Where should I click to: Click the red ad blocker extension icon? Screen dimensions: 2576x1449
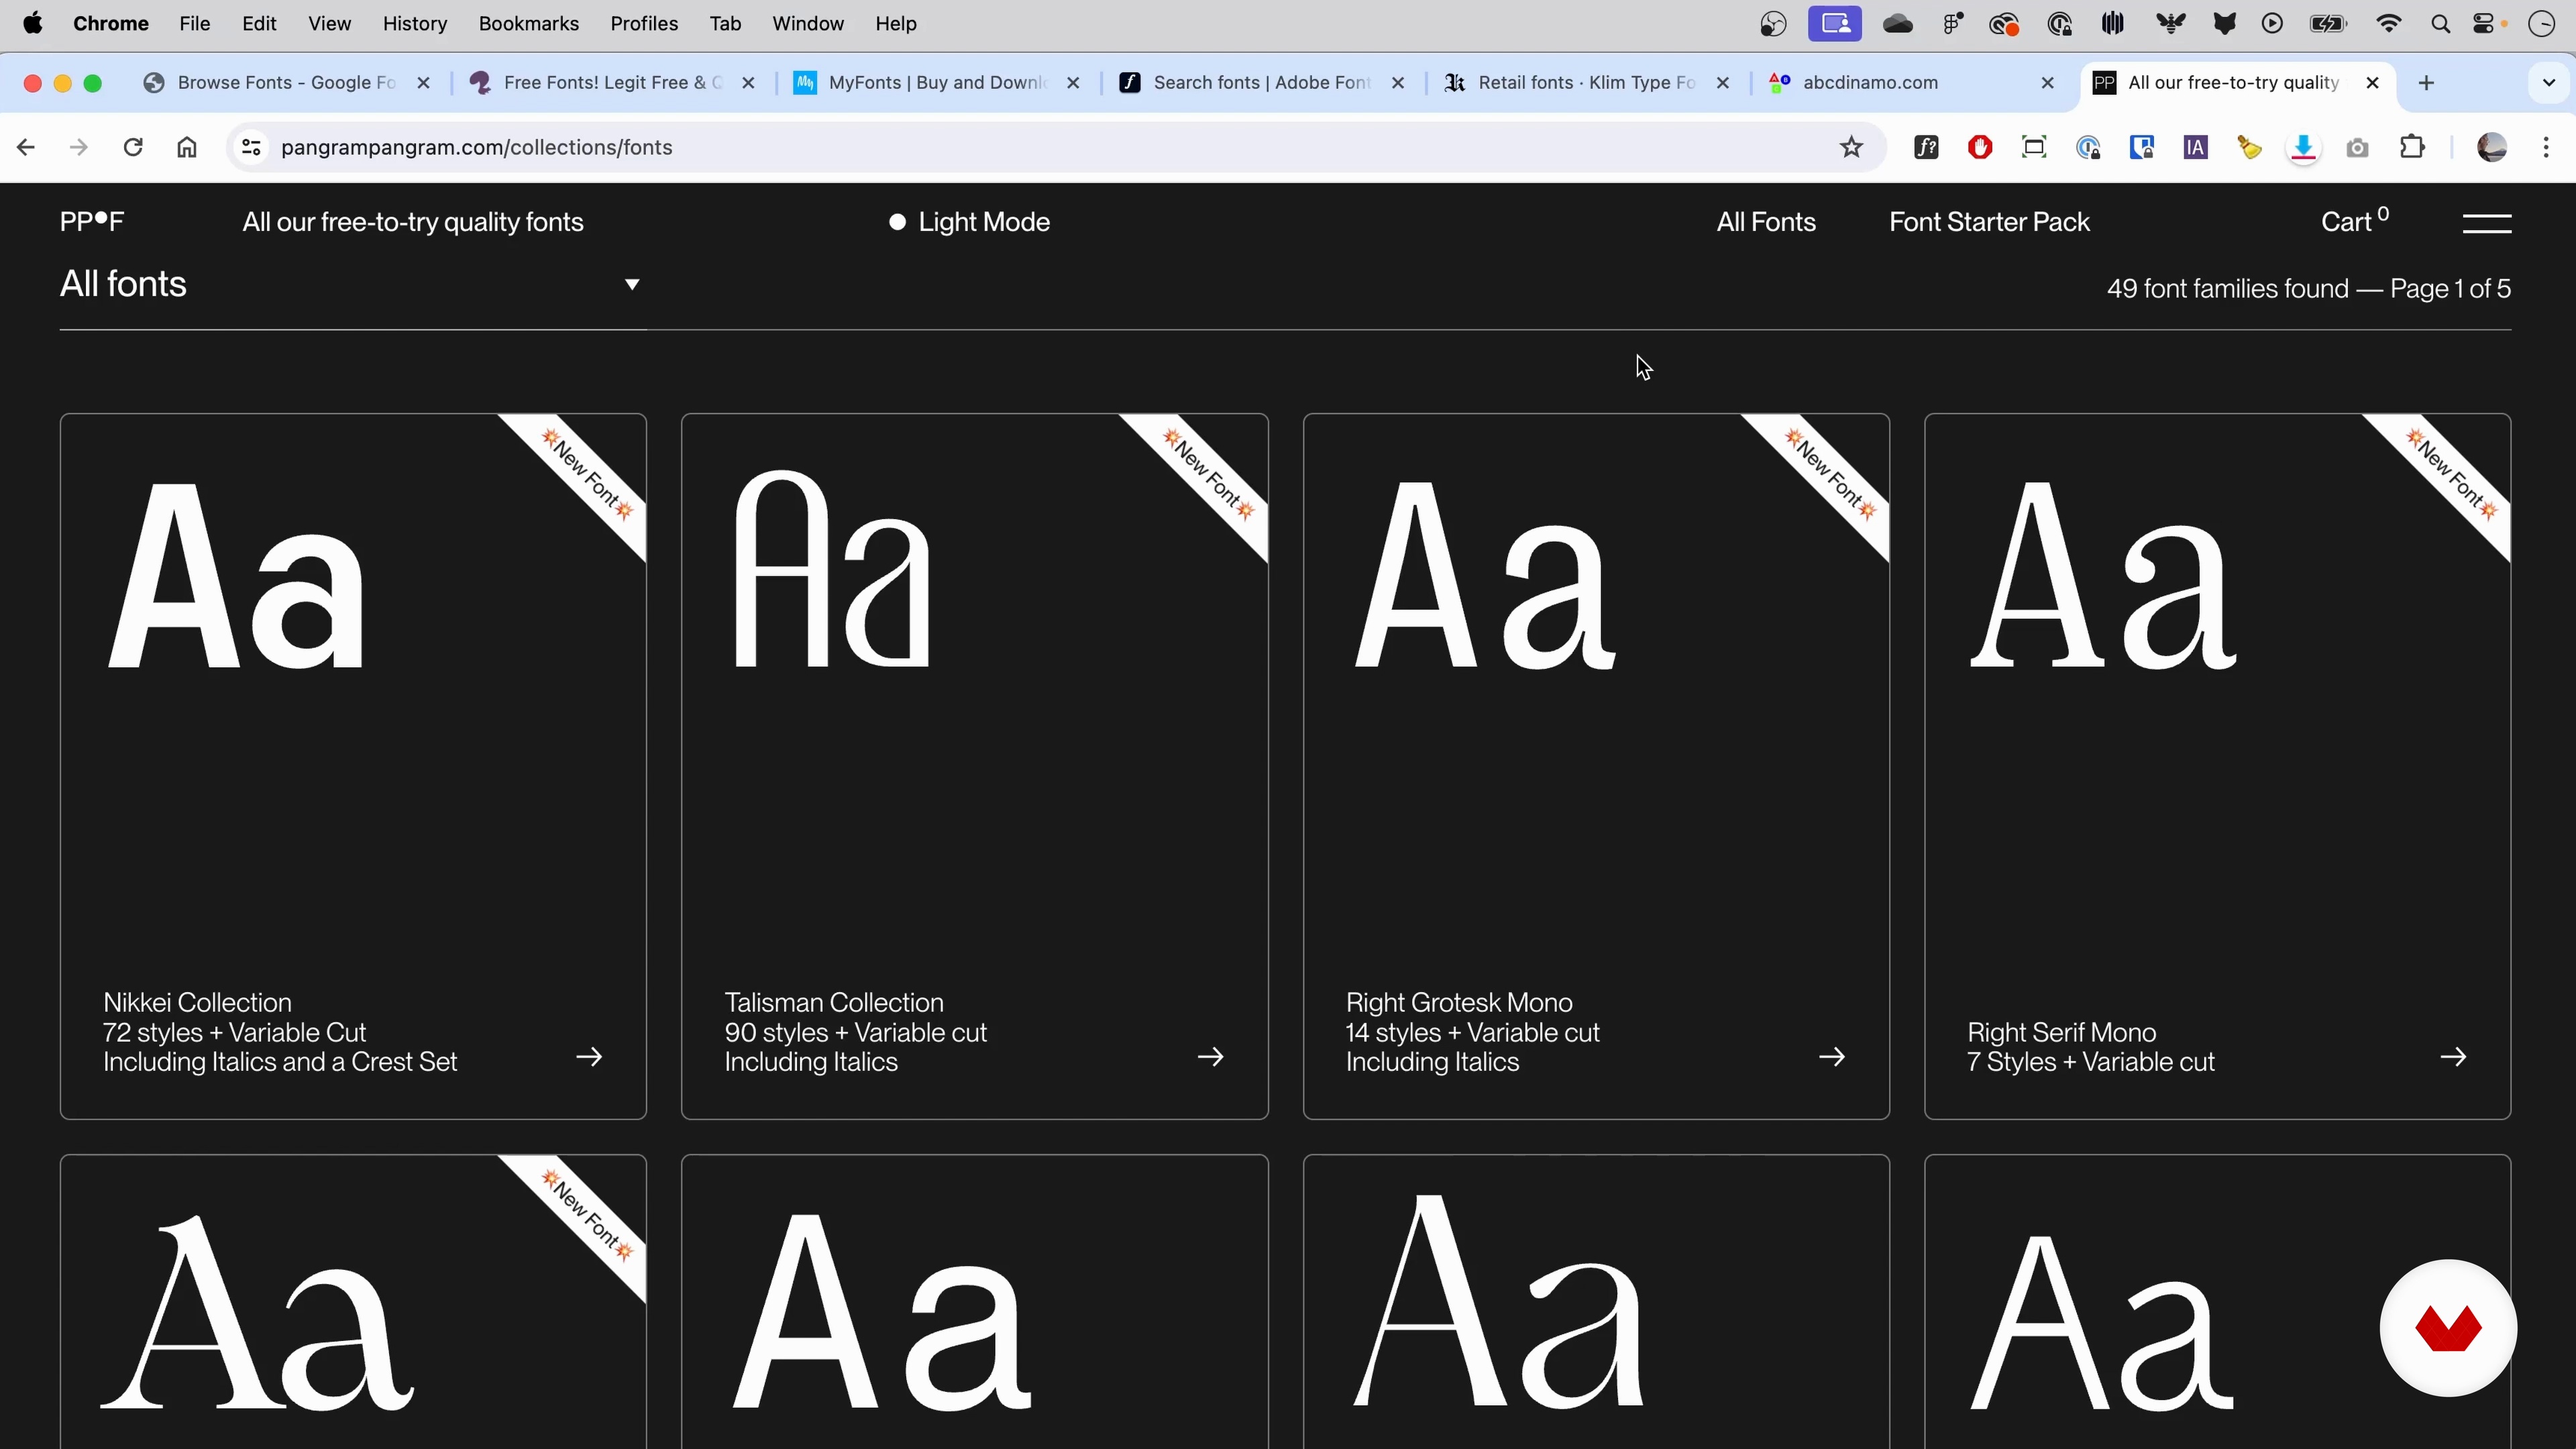tap(1980, 148)
